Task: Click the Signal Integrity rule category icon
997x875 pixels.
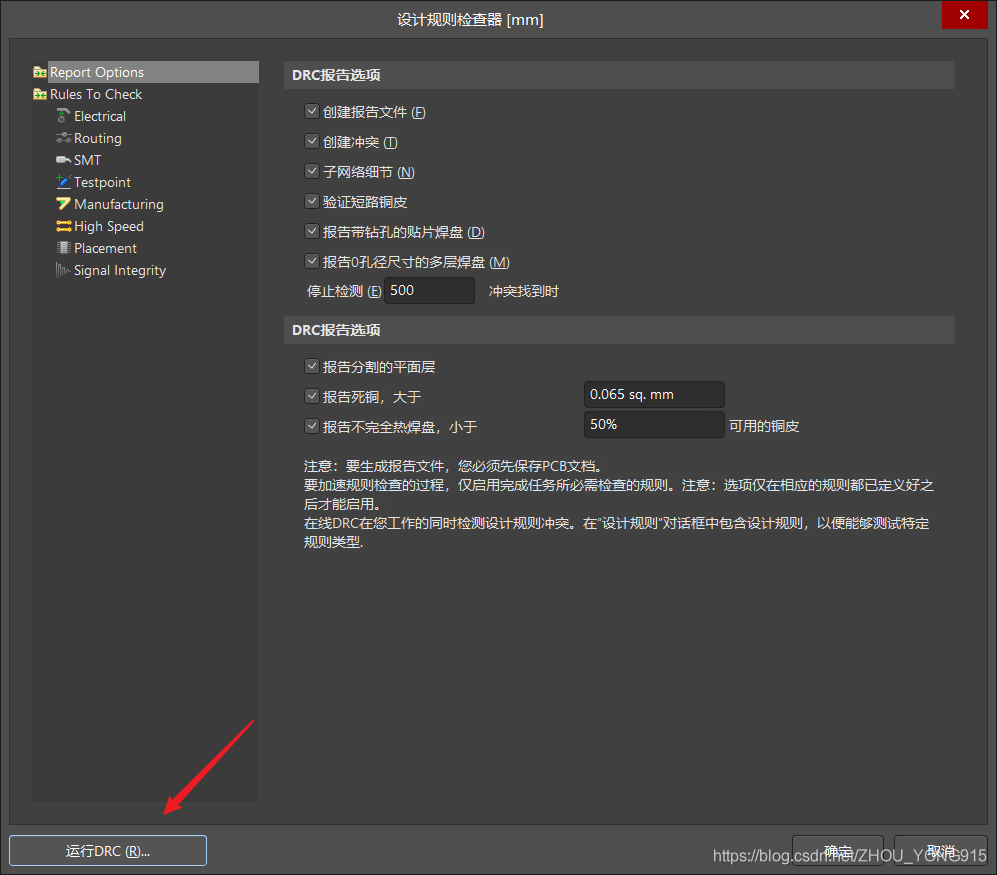Action: 64,270
